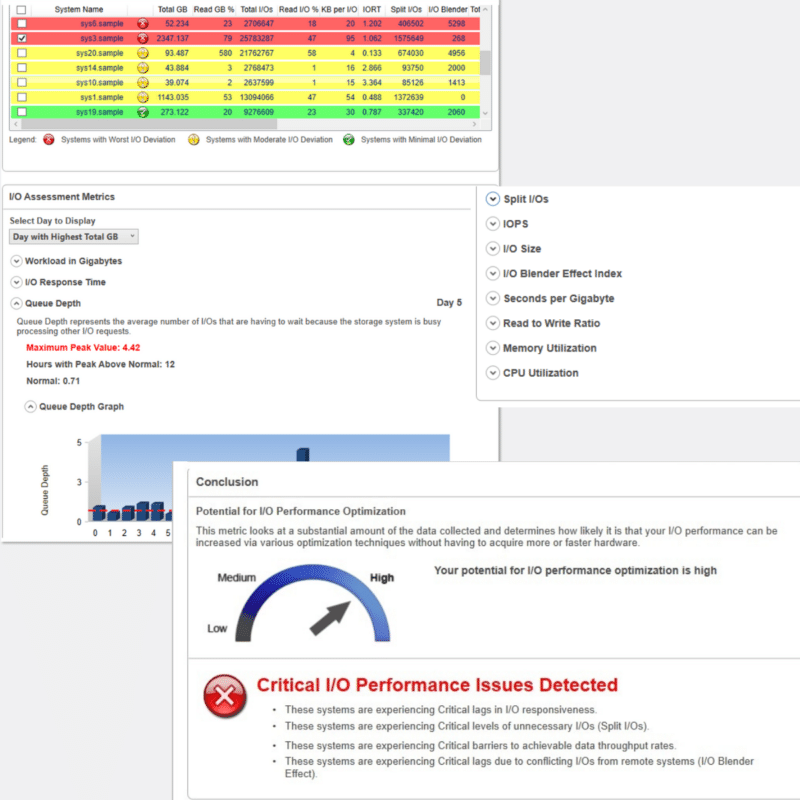Sort the table by Total GB column

[x=171, y=8]
